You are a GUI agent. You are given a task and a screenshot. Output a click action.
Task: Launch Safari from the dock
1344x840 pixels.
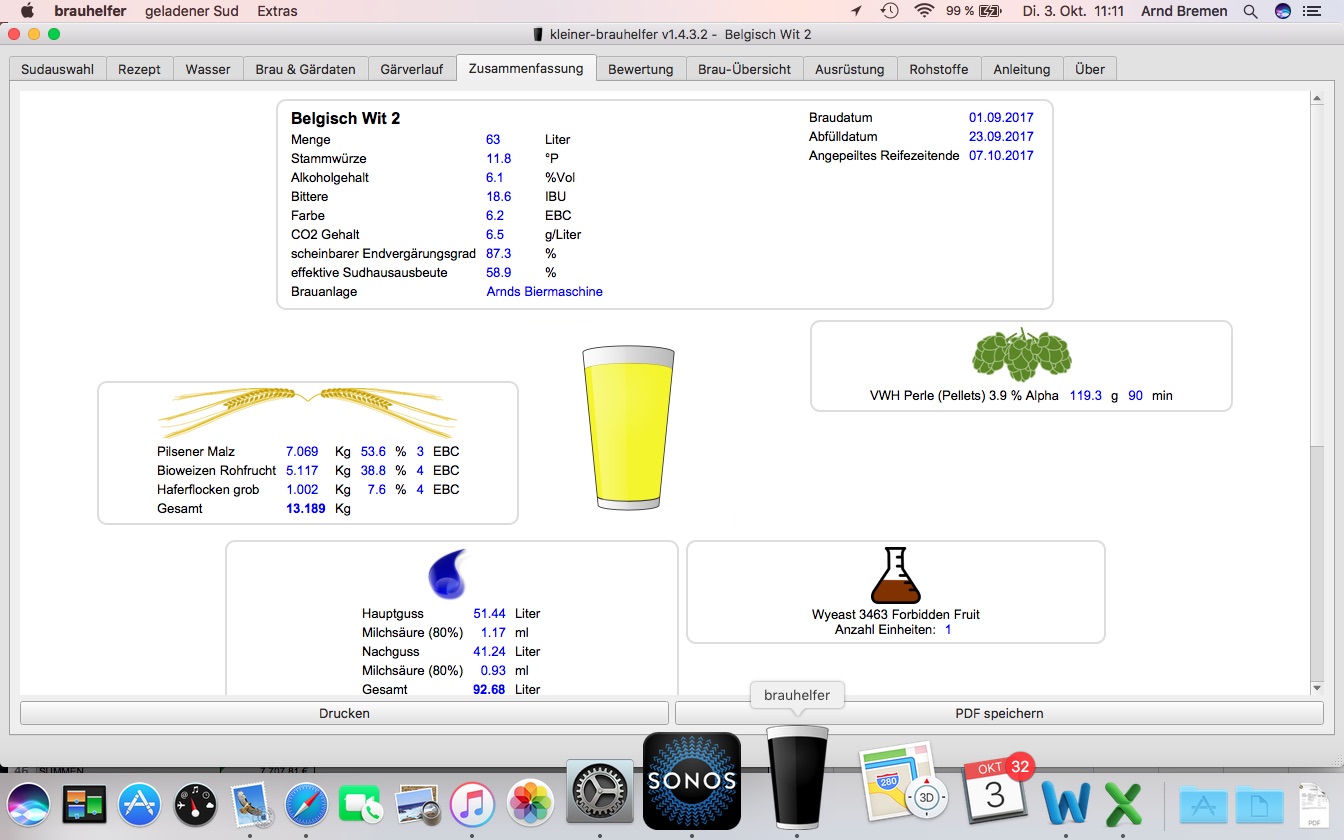306,803
